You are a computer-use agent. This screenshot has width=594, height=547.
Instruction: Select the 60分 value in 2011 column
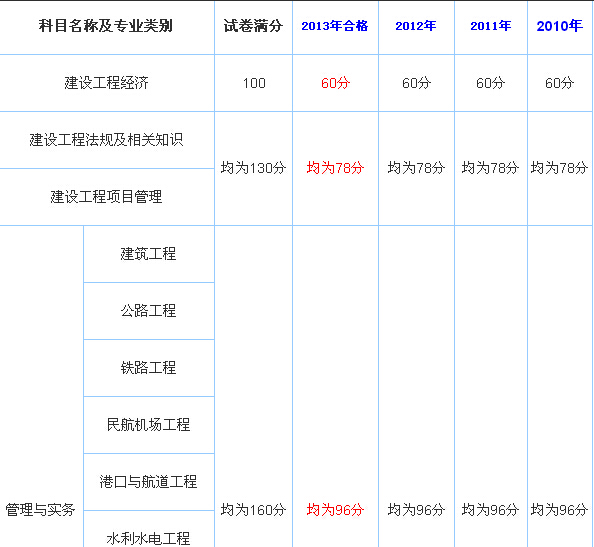[490, 83]
